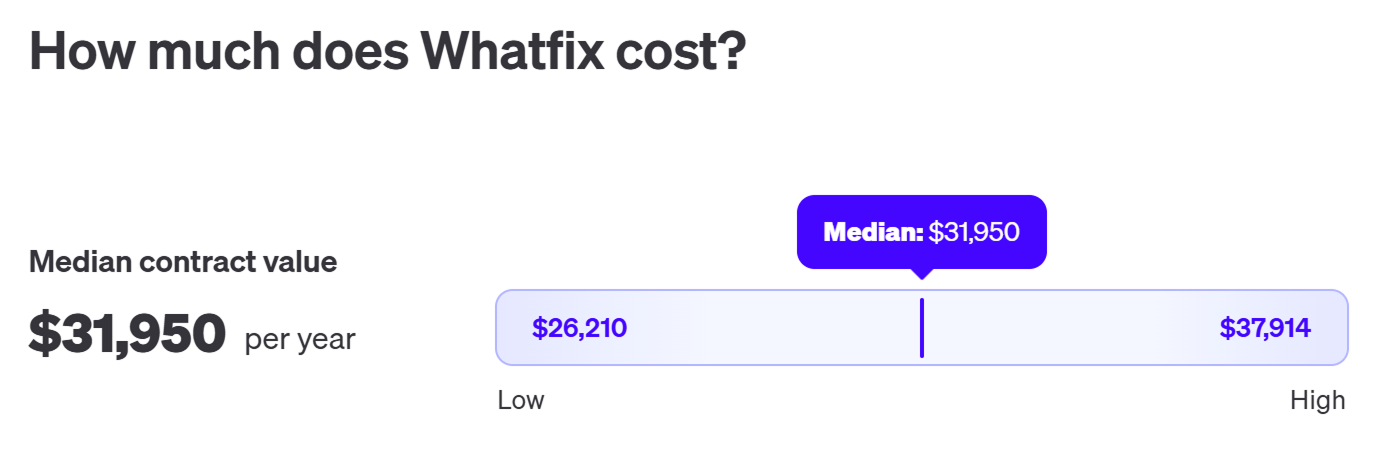Select the High label under the range bar
Screen dimensions: 1388x461
[x=1318, y=401]
